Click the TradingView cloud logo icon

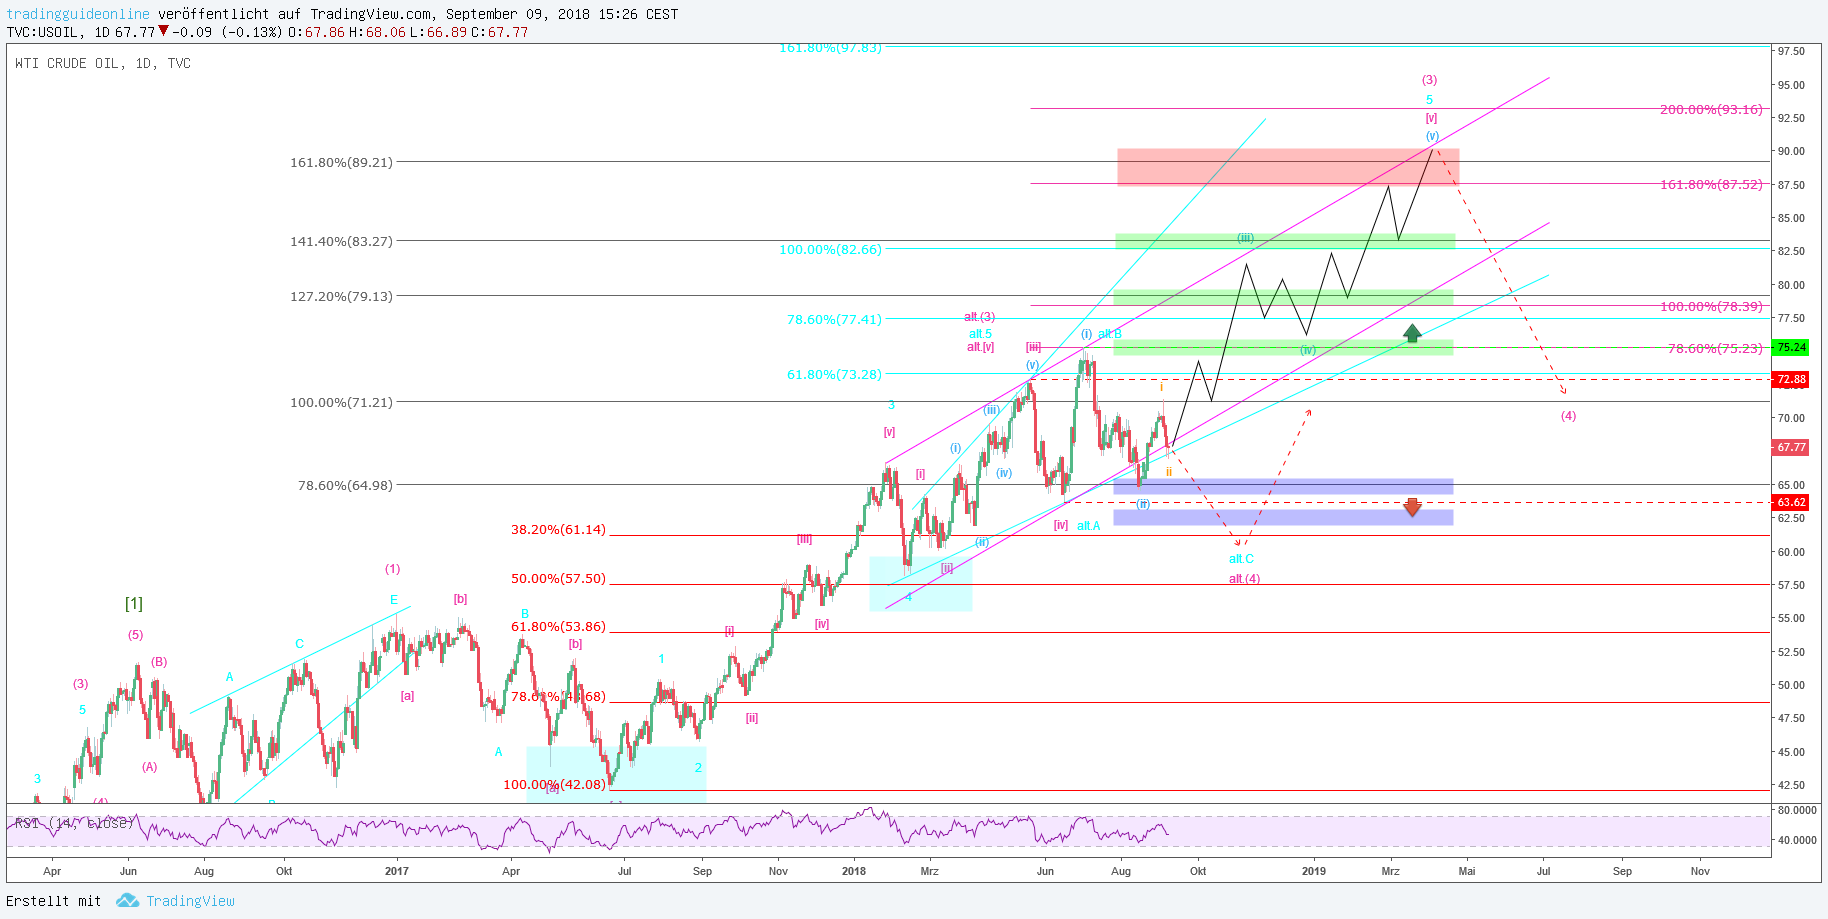(127, 901)
